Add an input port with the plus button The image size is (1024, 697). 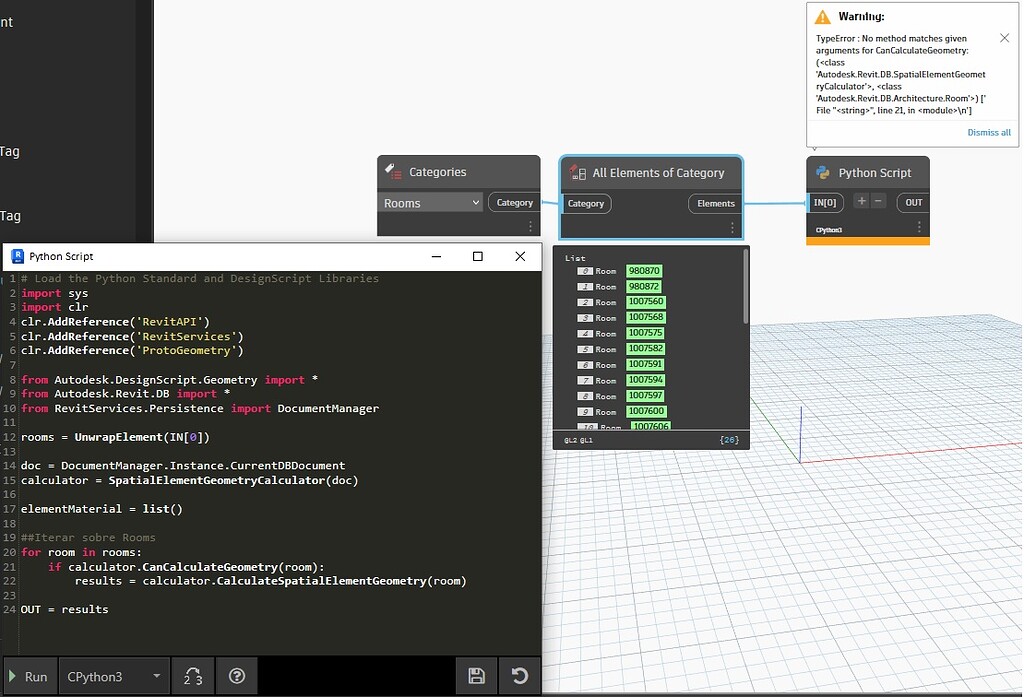[862, 201]
